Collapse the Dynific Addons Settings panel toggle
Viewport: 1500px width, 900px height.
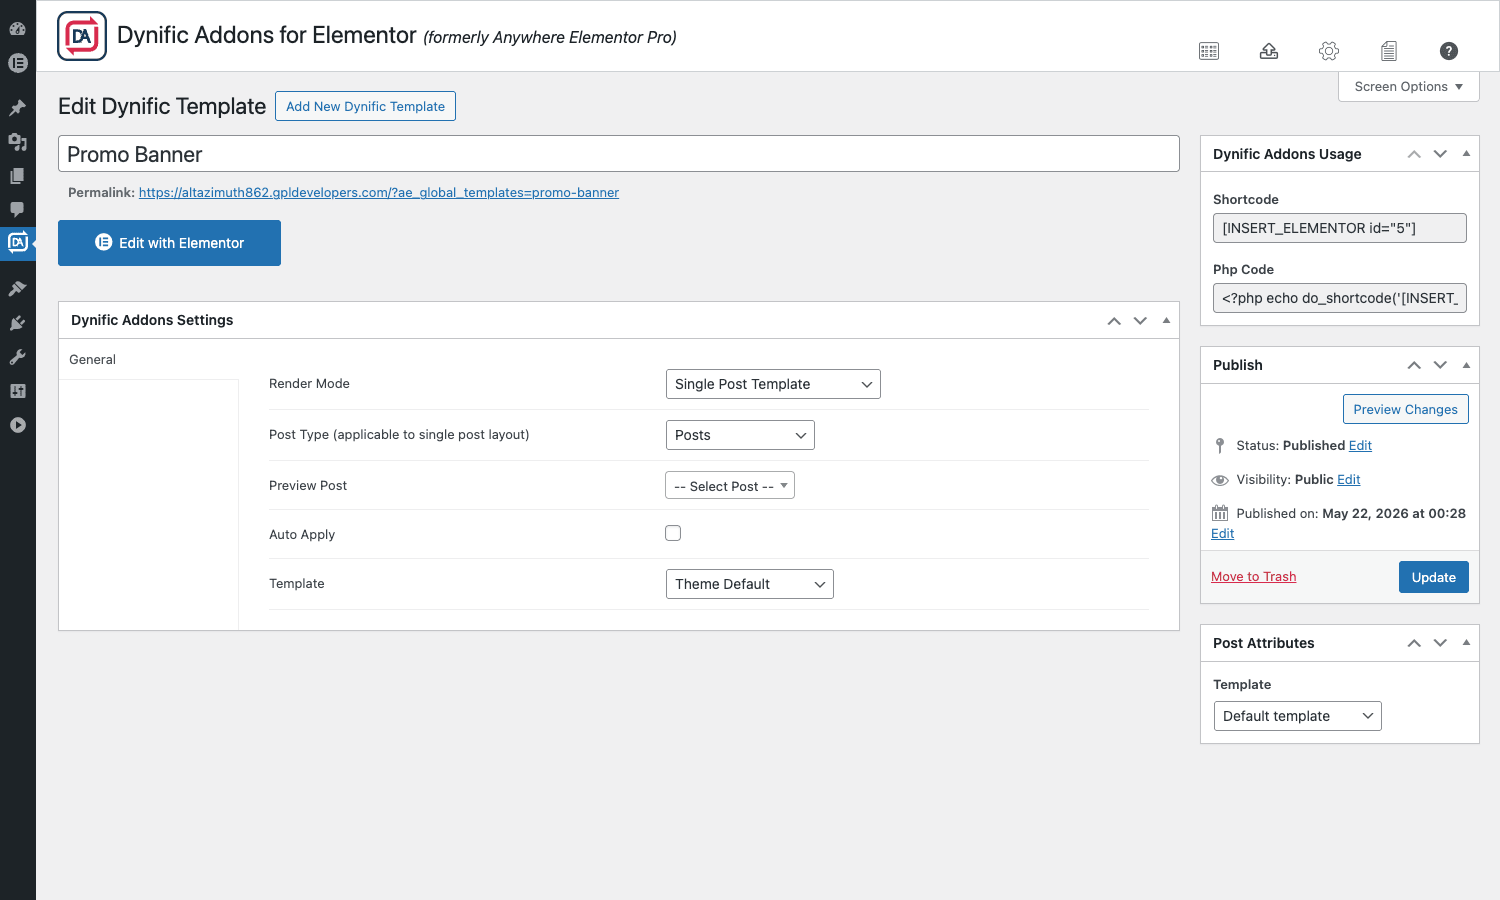point(1166,320)
